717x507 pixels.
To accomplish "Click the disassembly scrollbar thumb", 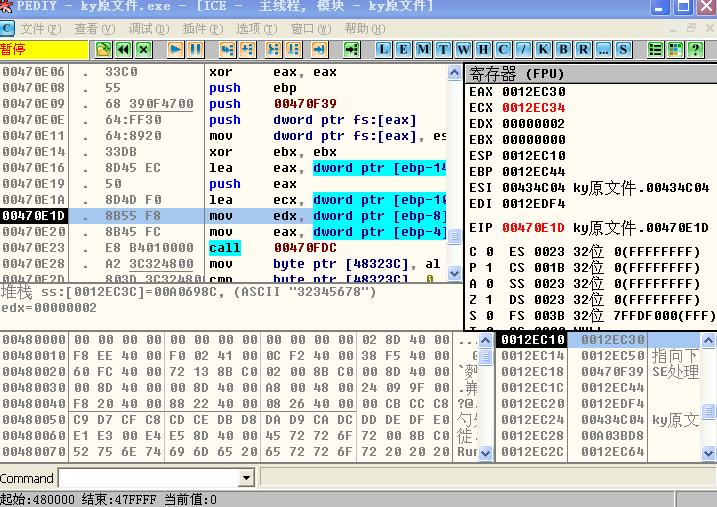I will pyautogui.click(x=454, y=237).
